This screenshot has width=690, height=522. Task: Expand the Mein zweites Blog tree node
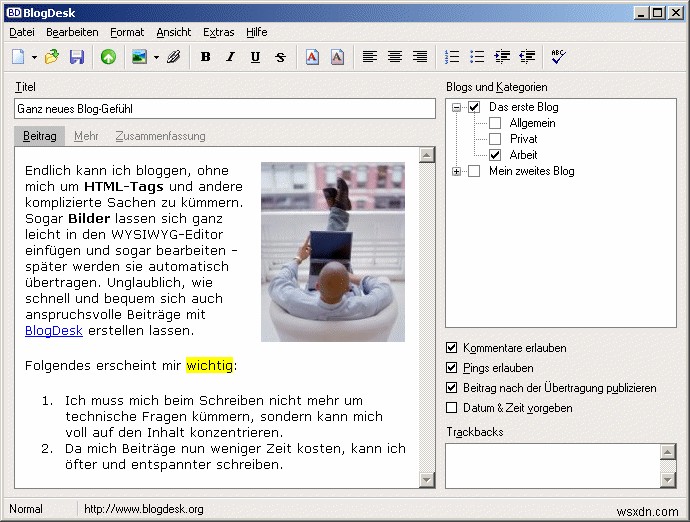[x=456, y=171]
